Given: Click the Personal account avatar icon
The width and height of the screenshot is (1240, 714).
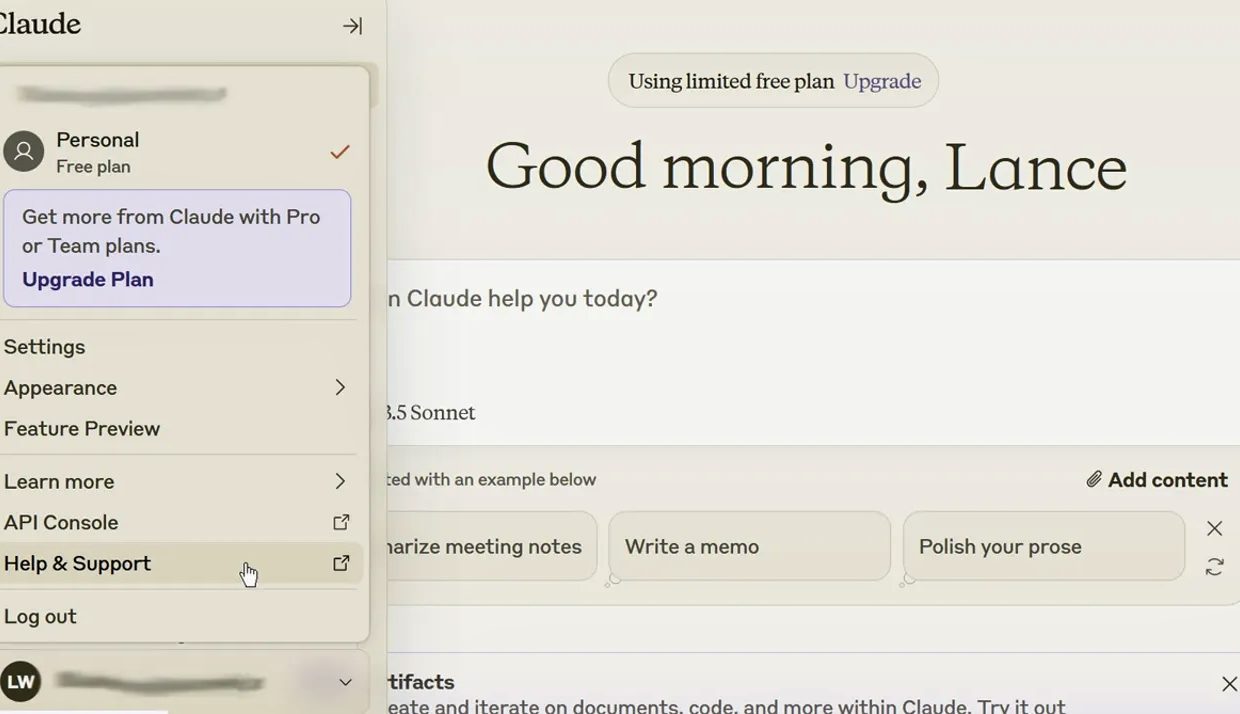Looking at the screenshot, I should [24, 152].
